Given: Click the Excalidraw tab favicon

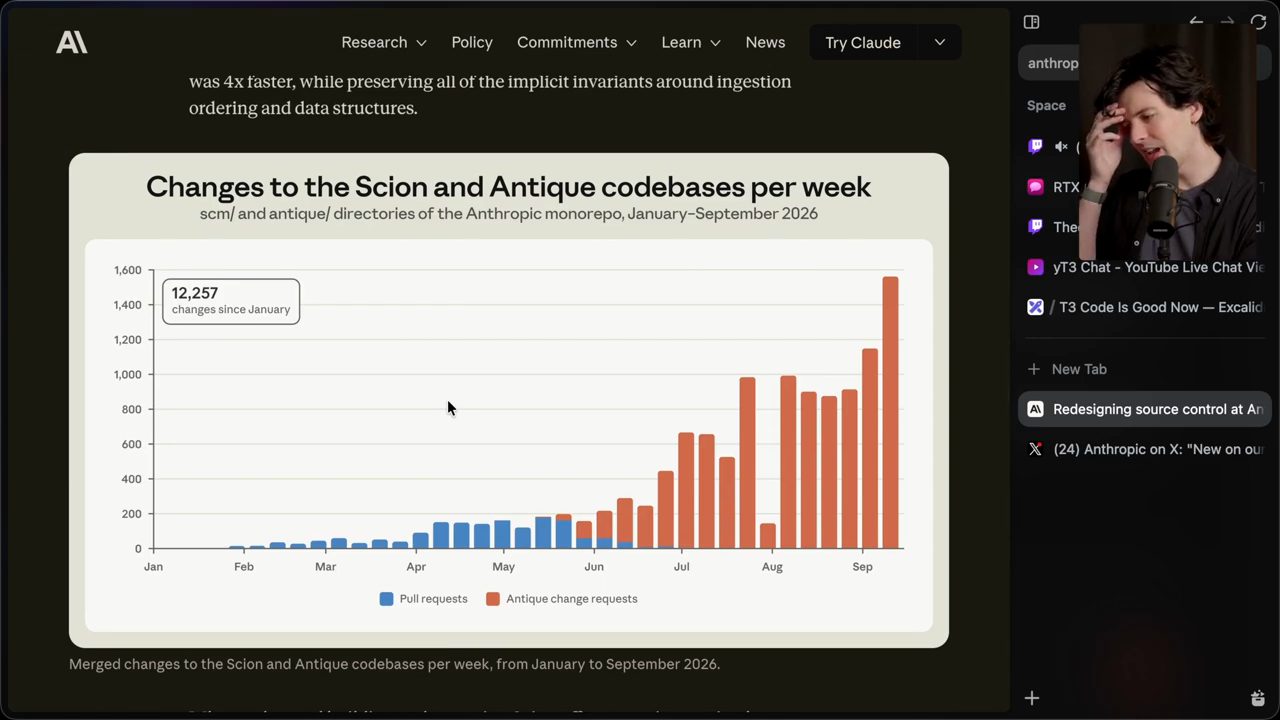Looking at the screenshot, I should (x=1035, y=307).
